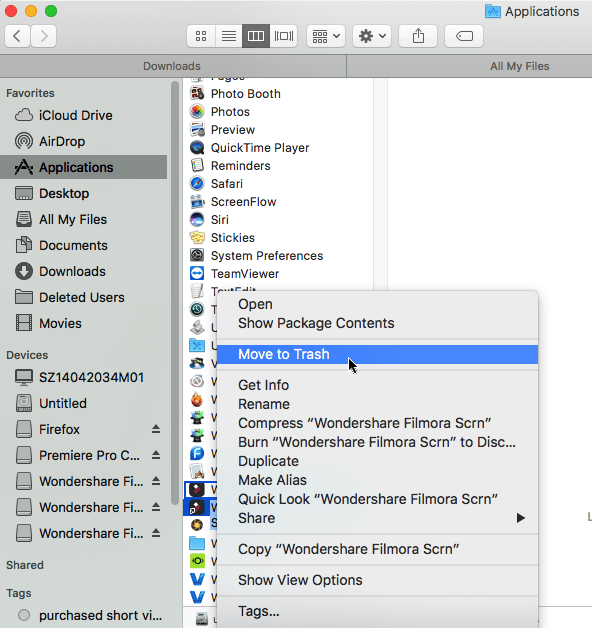Choose Move to Trash

(377, 354)
